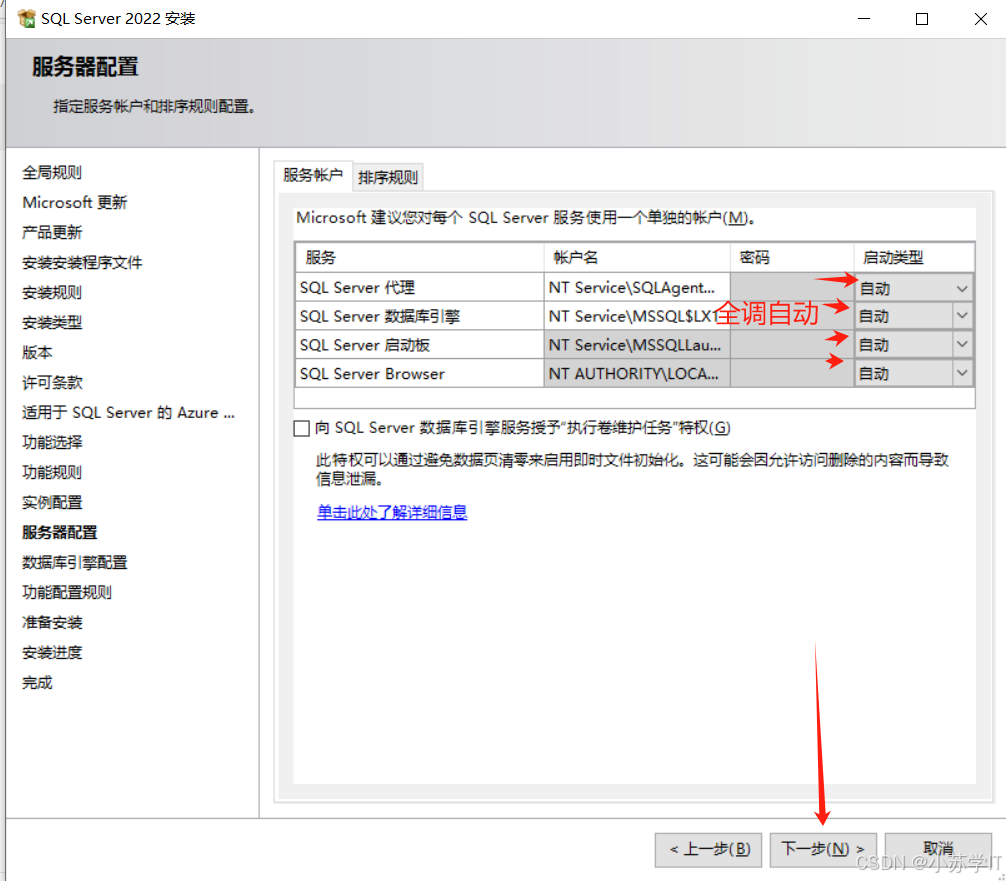This screenshot has width=1006, height=881.
Task: Select the SQL Server 启动板 service row
Action: pyautogui.click(x=420, y=345)
